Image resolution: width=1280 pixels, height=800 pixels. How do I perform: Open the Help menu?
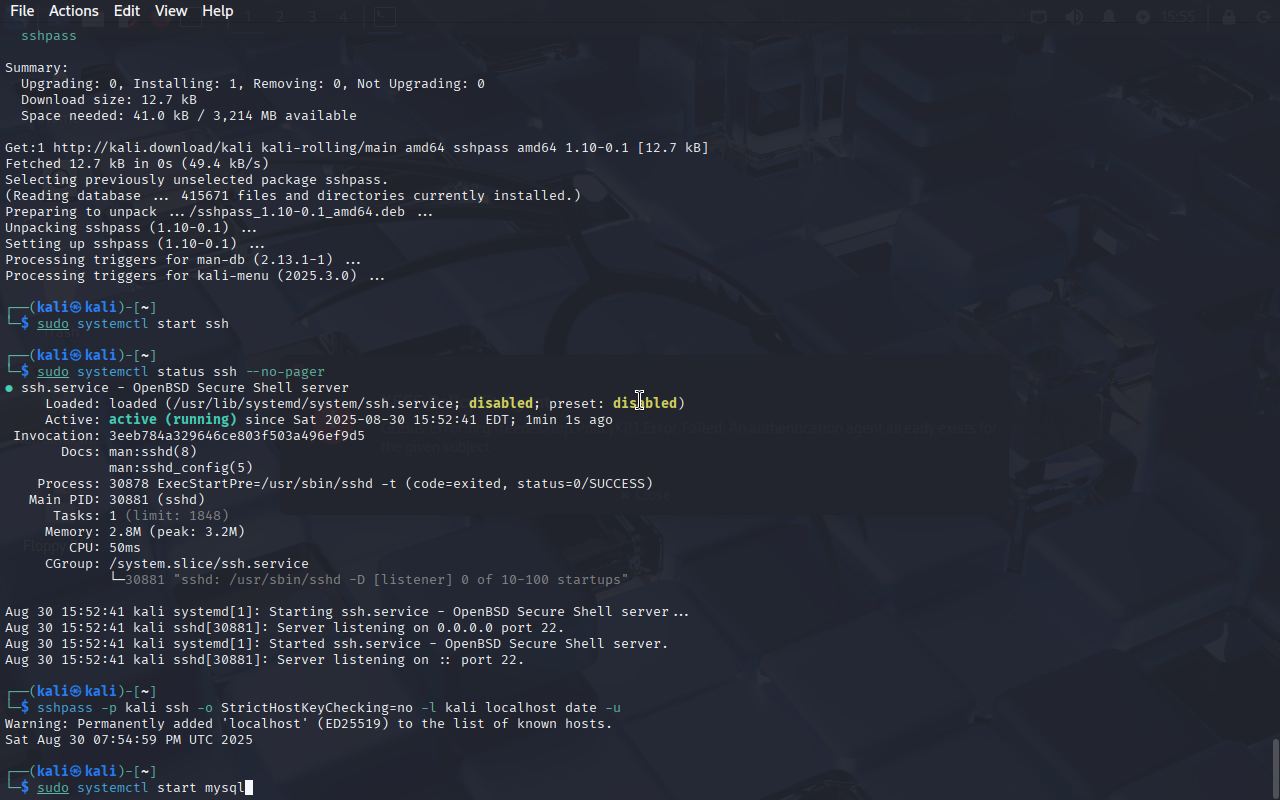217,11
